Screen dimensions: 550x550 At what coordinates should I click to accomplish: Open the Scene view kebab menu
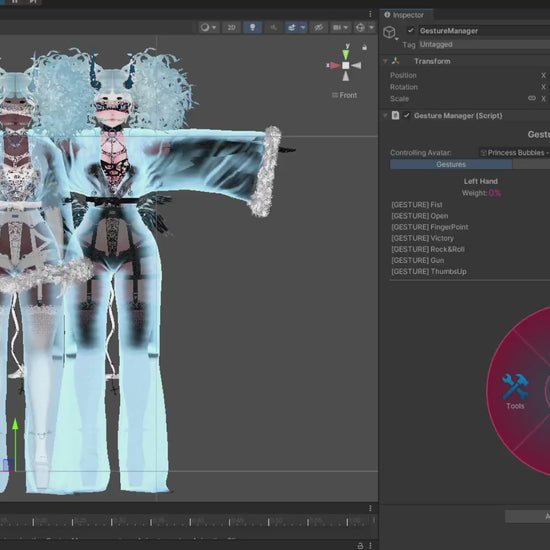[370, 14]
